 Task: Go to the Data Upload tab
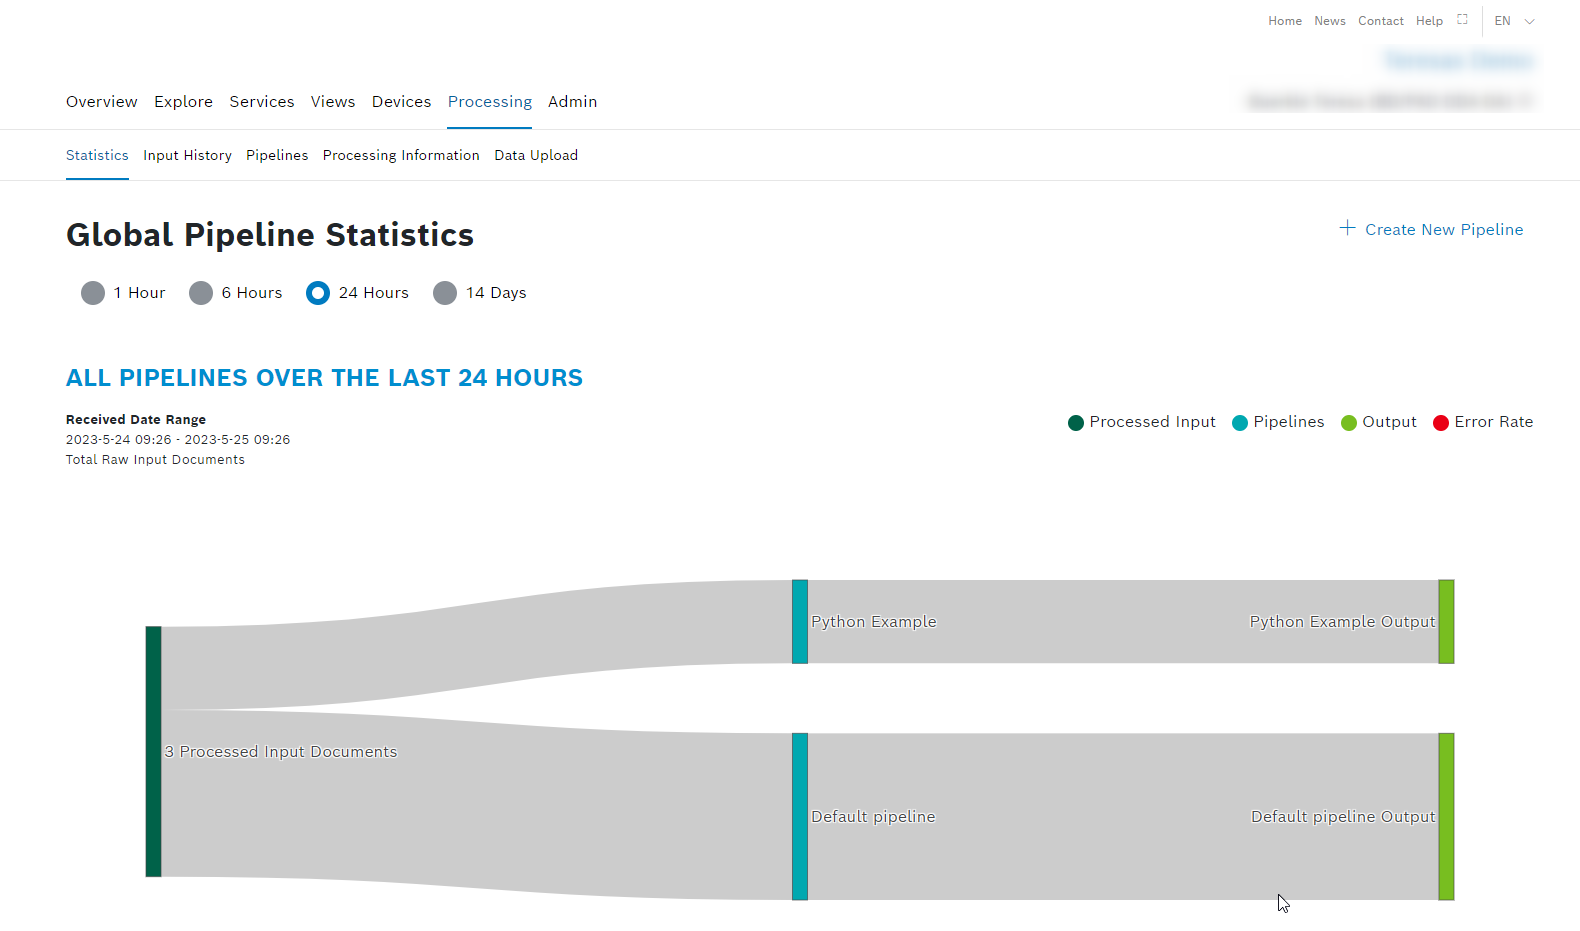(x=536, y=155)
